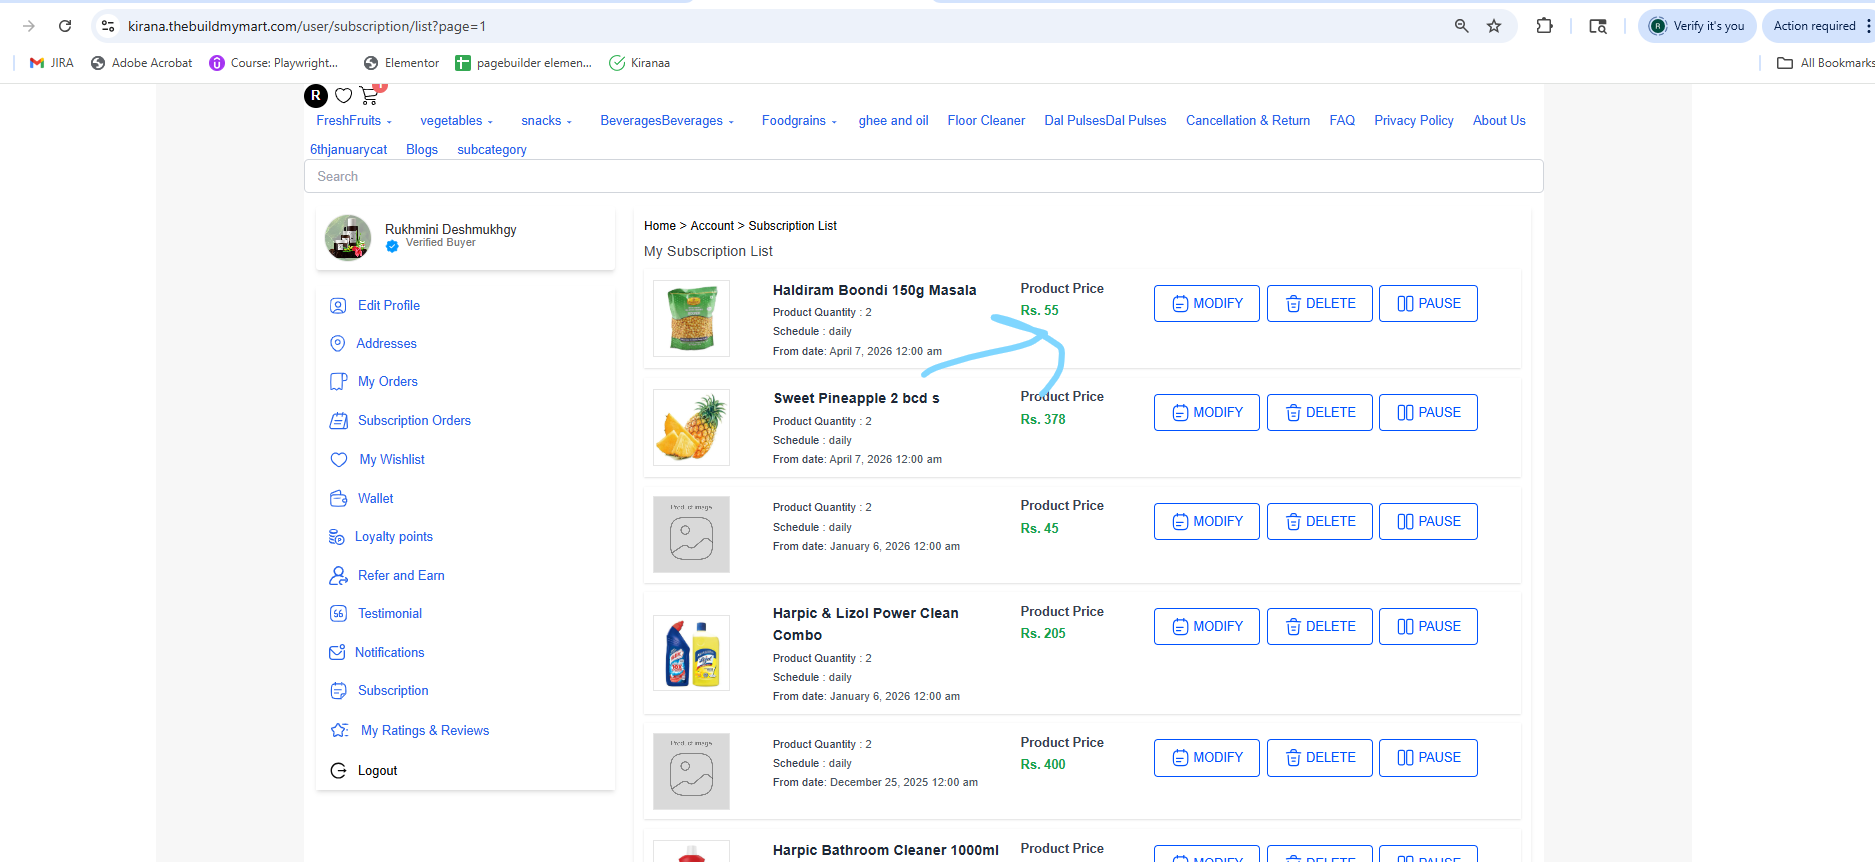Open the FAQ page
This screenshot has width=1875, height=862.
(1342, 121)
